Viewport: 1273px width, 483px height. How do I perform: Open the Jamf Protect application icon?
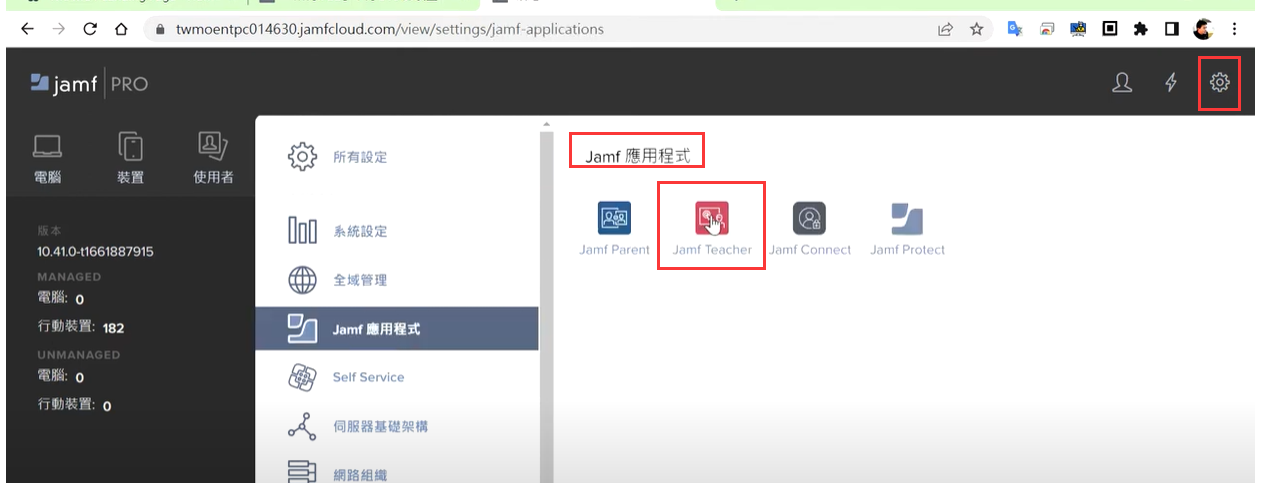pyautogui.click(x=907, y=218)
